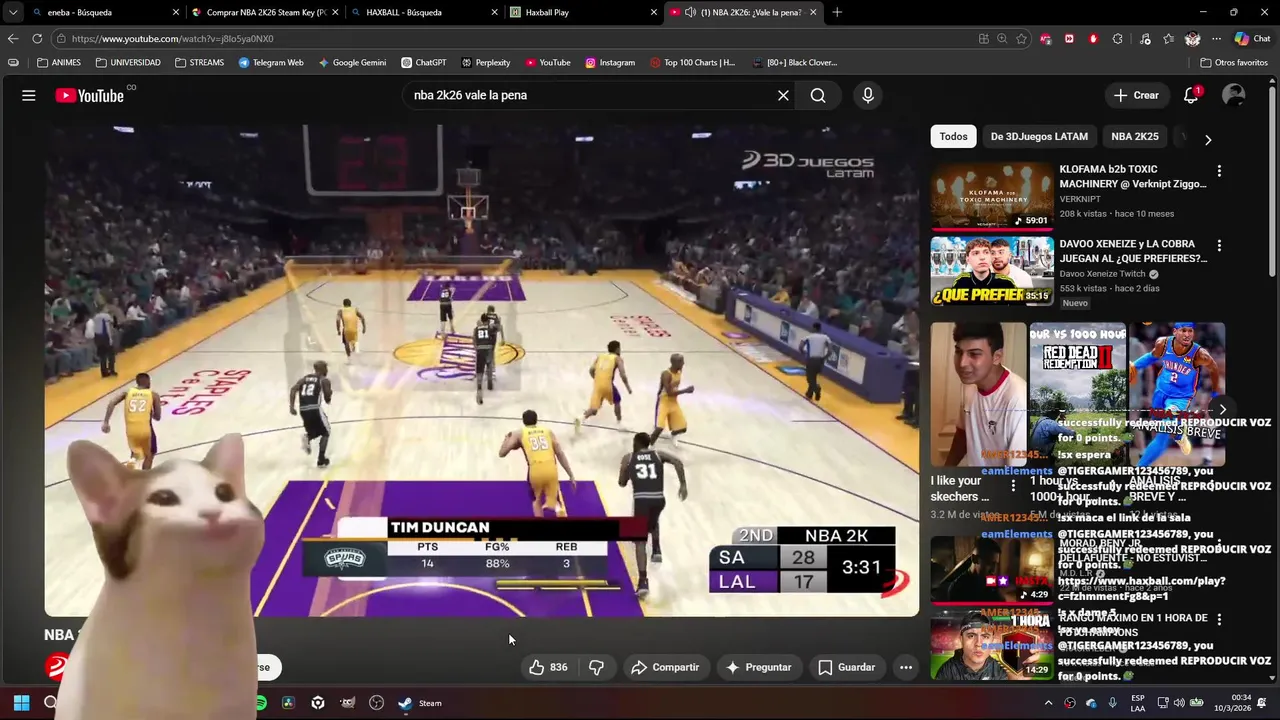This screenshot has height=720, width=1280.
Task: Click the Compartir button
Action: click(665, 667)
